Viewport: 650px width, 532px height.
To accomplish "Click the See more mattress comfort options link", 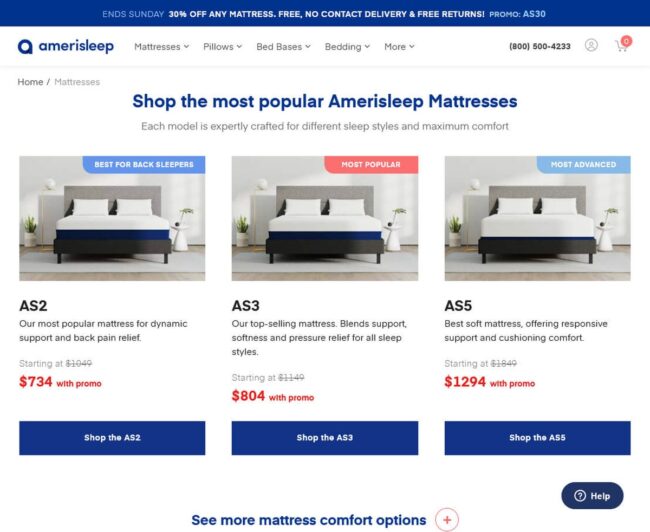I will [308, 520].
